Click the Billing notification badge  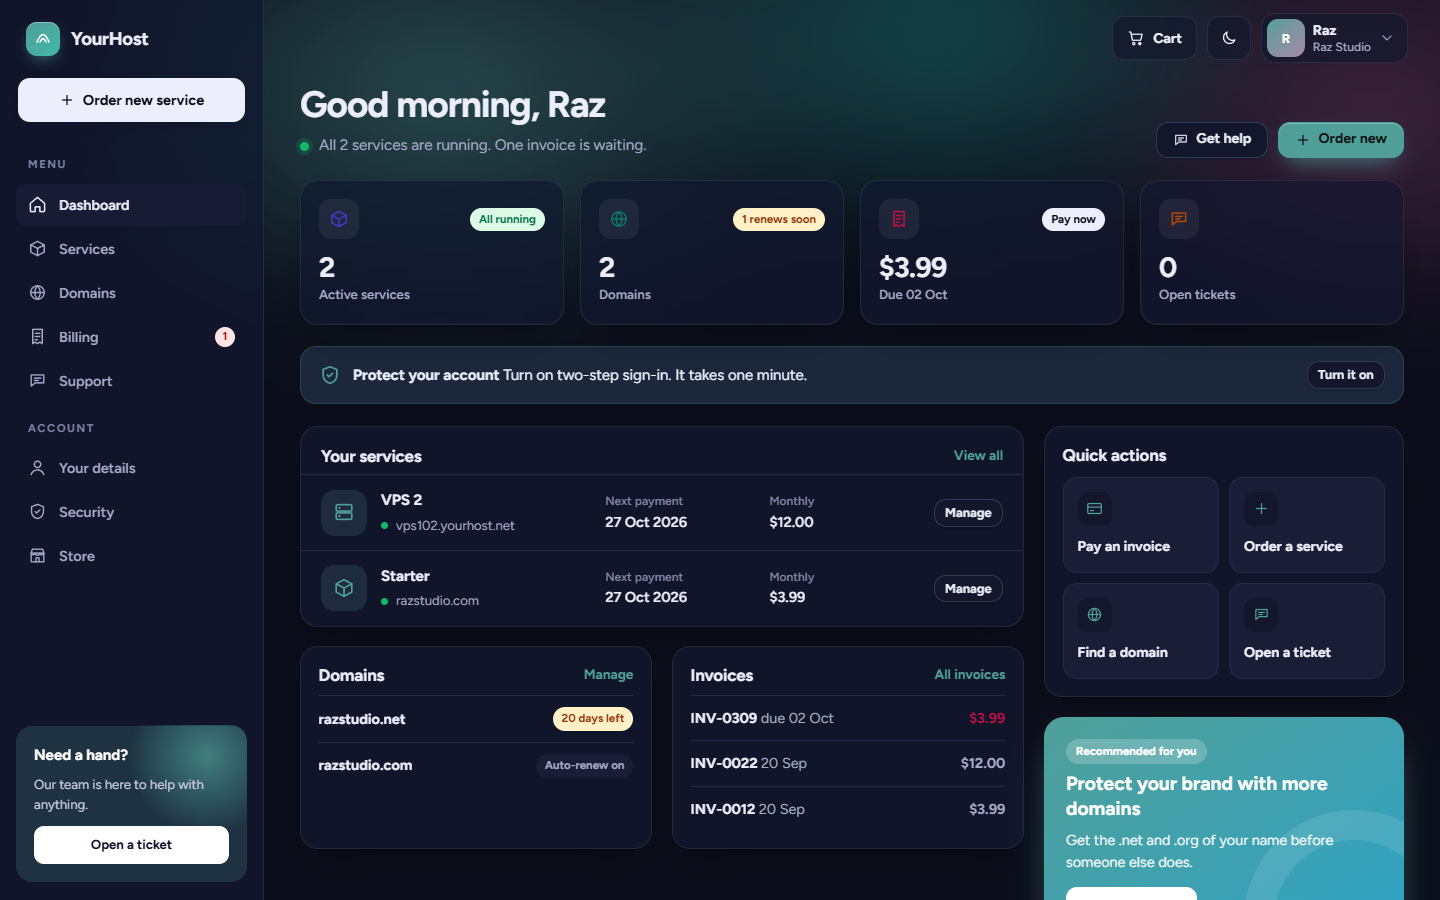coord(225,337)
